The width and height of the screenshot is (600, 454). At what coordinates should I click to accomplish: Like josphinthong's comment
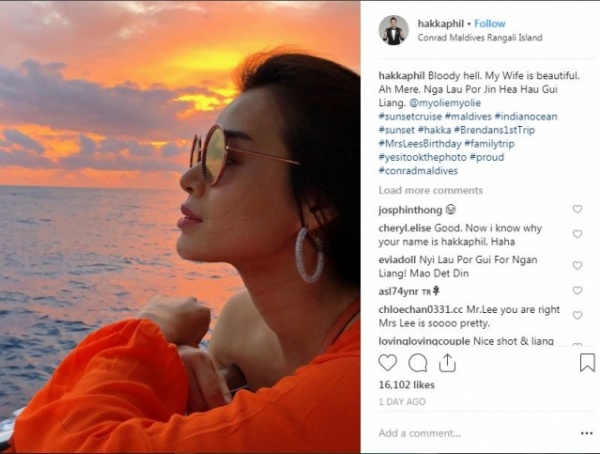(x=577, y=210)
